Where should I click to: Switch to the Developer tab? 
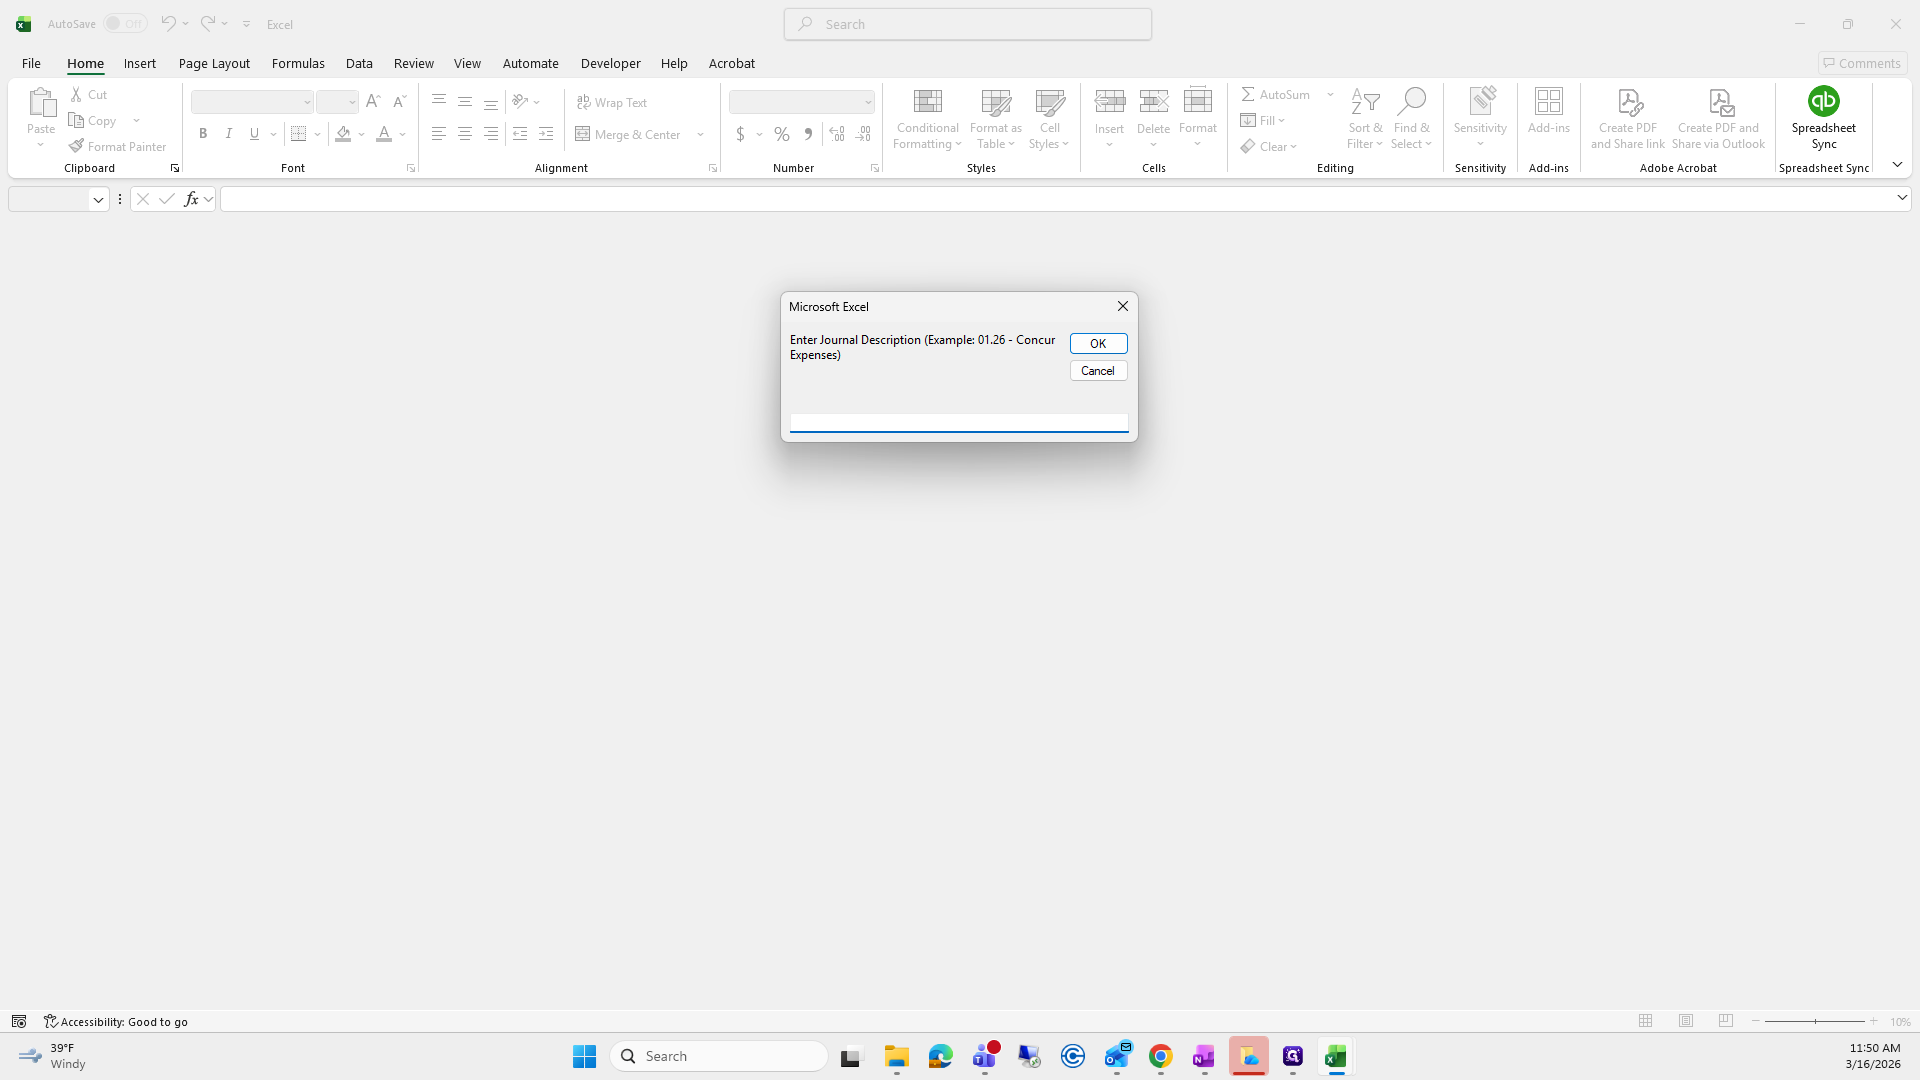610,63
